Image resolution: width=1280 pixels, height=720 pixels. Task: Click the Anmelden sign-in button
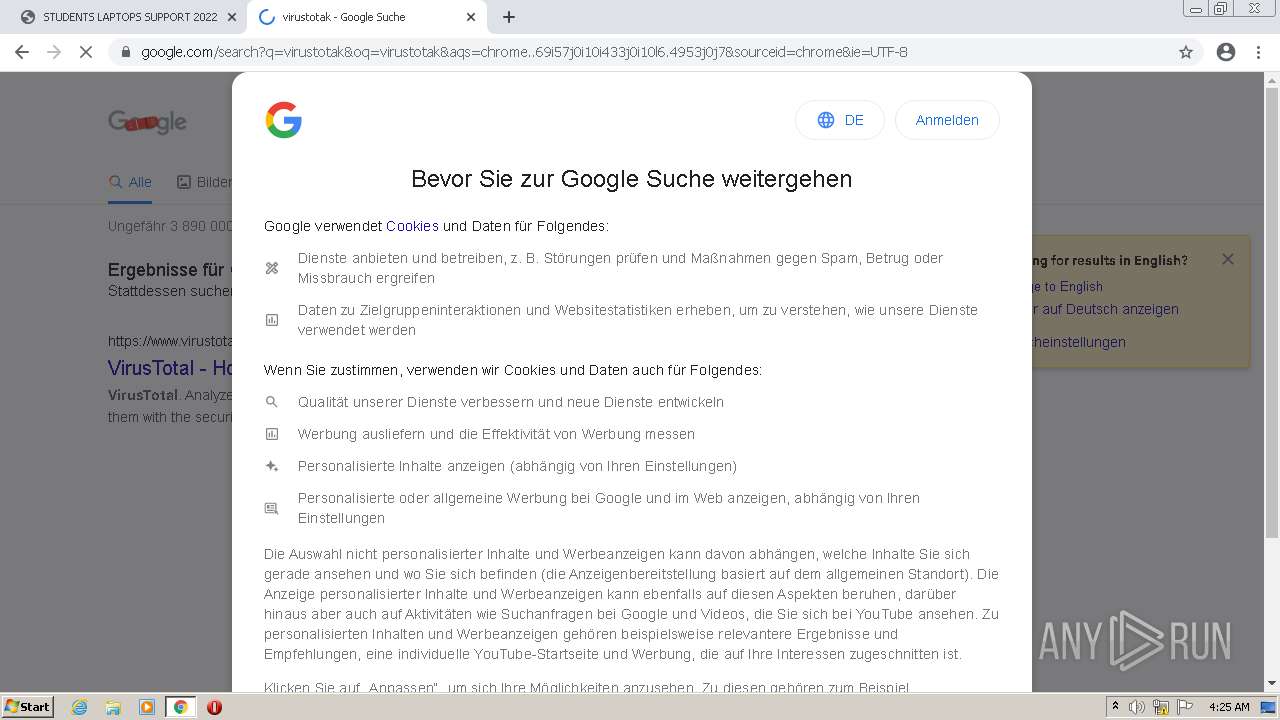coord(947,120)
